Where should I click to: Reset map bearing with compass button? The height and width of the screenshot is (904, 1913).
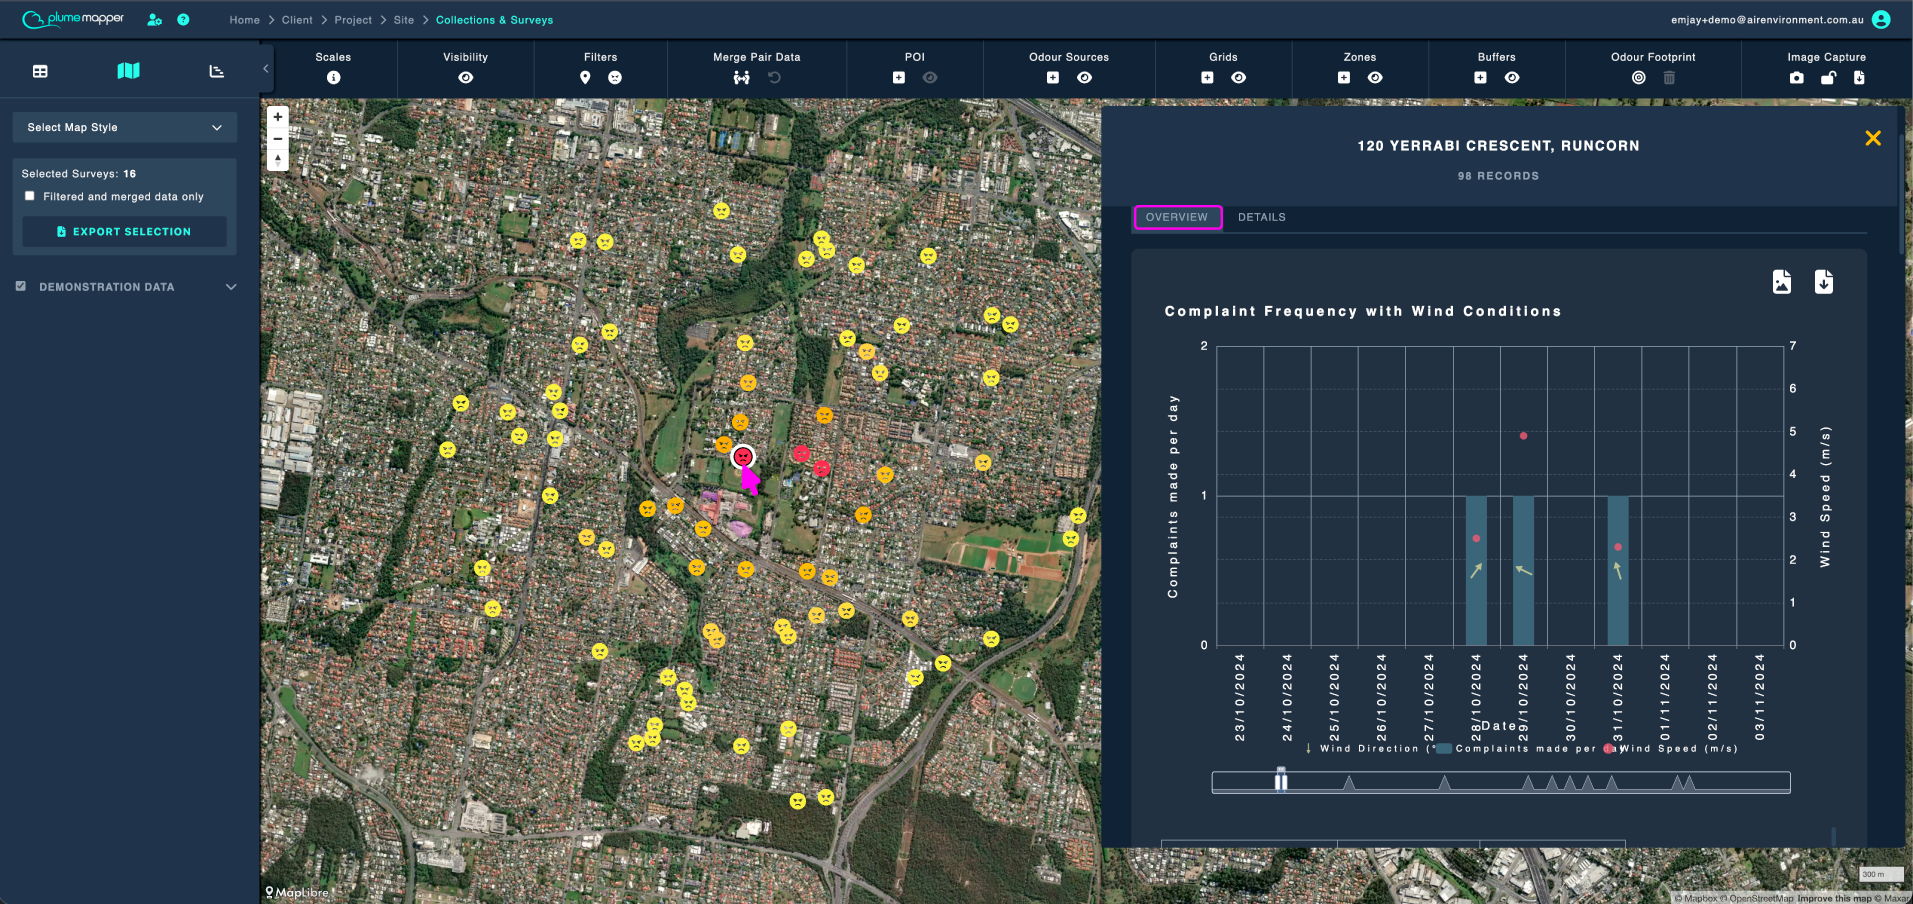point(278,160)
